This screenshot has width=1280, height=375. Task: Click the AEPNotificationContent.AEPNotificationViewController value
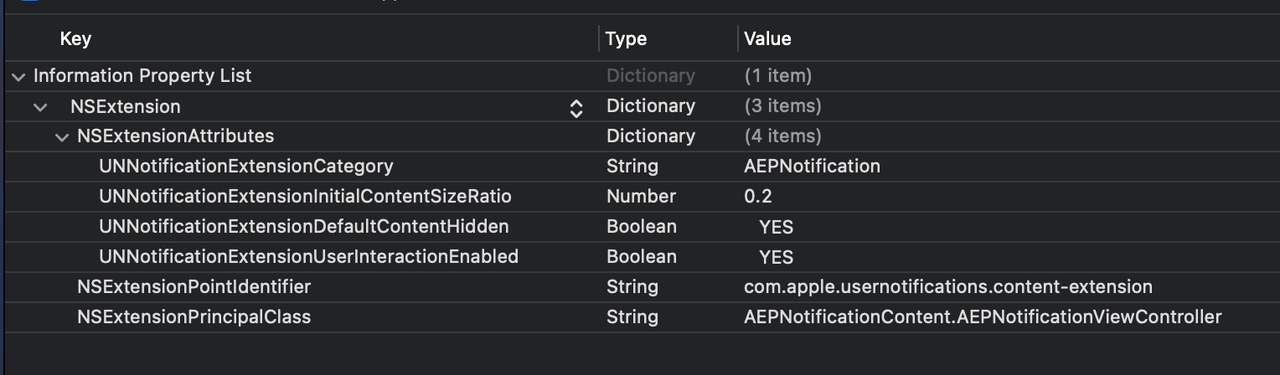(x=983, y=316)
